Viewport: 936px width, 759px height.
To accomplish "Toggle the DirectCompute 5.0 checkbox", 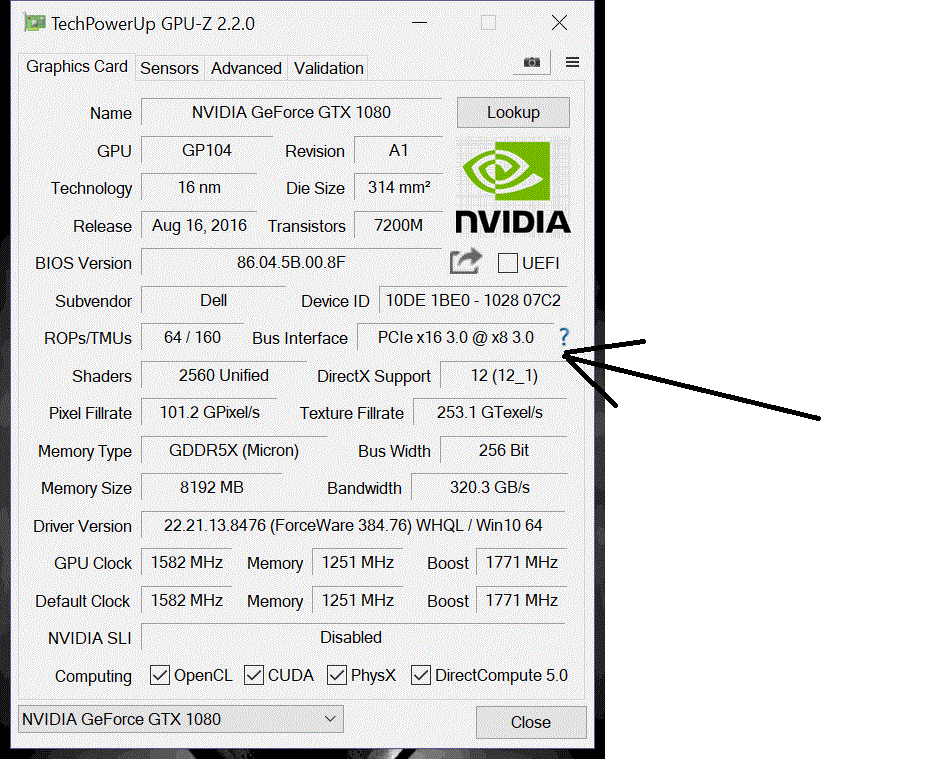I will (x=420, y=675).
